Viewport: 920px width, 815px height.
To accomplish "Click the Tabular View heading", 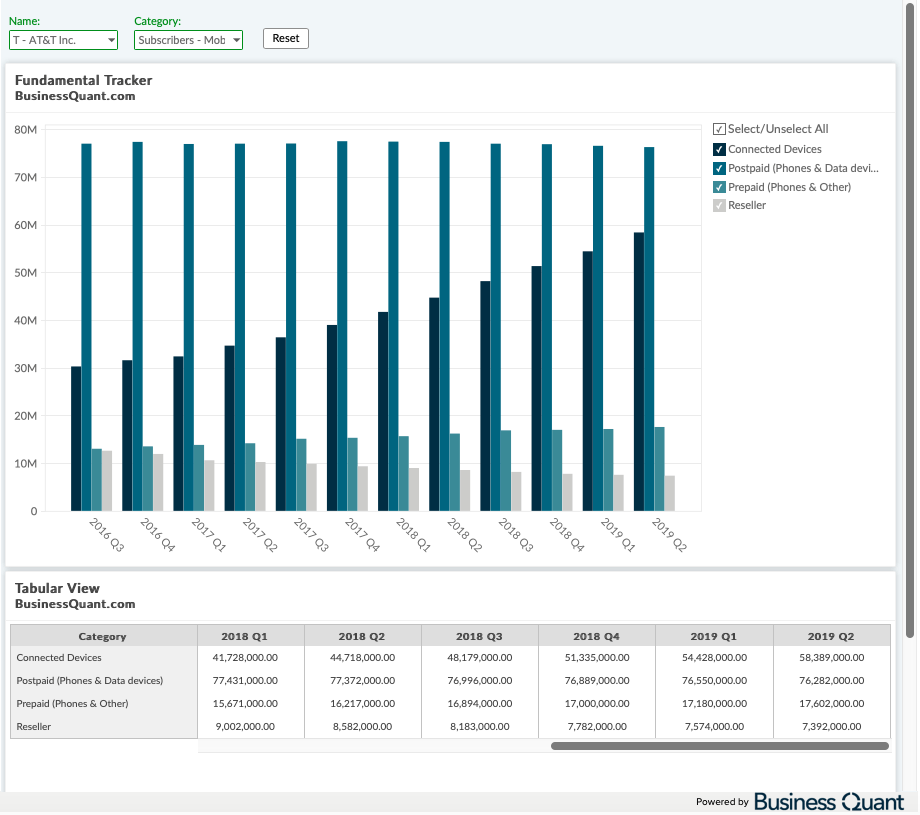I will tap(57, 588).
